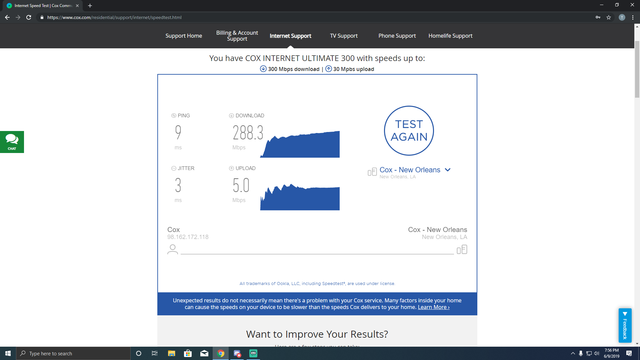This screenshot has height=360, width=640.
Task: Open the taskbar app right of Chrome
Action: (237, 353)
